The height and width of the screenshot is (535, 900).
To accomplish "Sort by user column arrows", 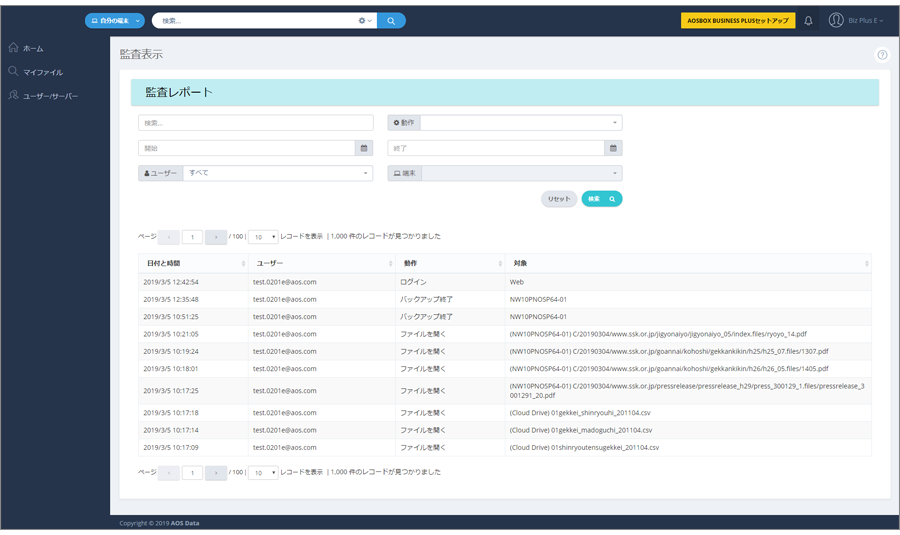I will pyautogui.click(x=390, y=263).
